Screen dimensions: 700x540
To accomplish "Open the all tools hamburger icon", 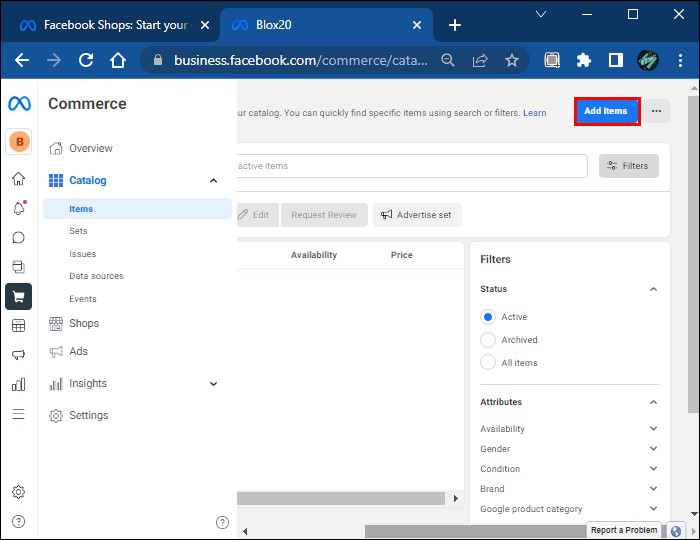I will [18, 414].
